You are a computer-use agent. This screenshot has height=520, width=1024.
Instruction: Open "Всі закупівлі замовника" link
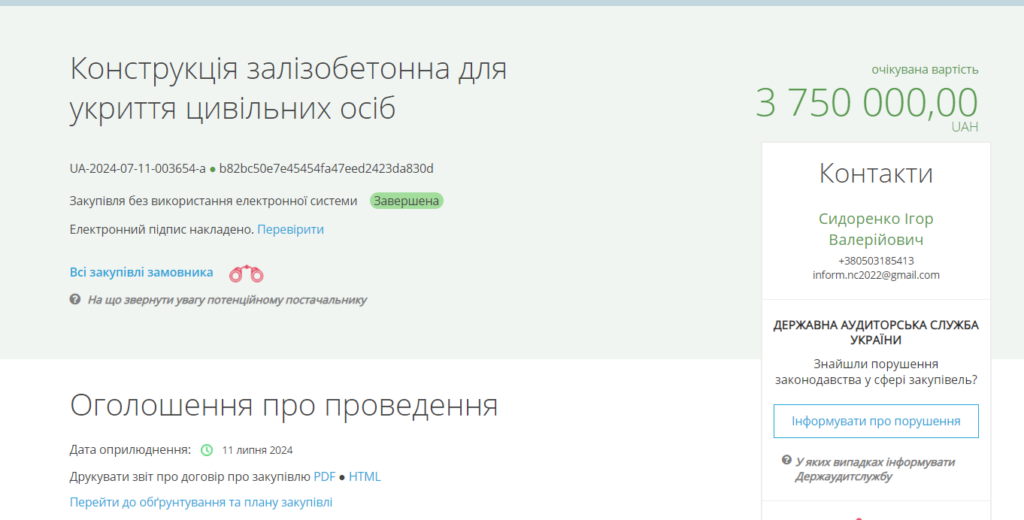click(141, 272)
